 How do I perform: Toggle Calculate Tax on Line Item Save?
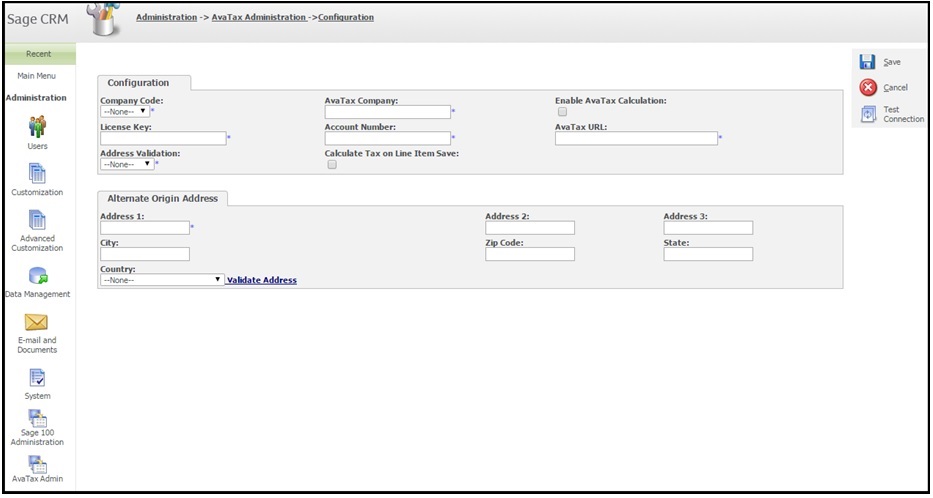[332, 165]
